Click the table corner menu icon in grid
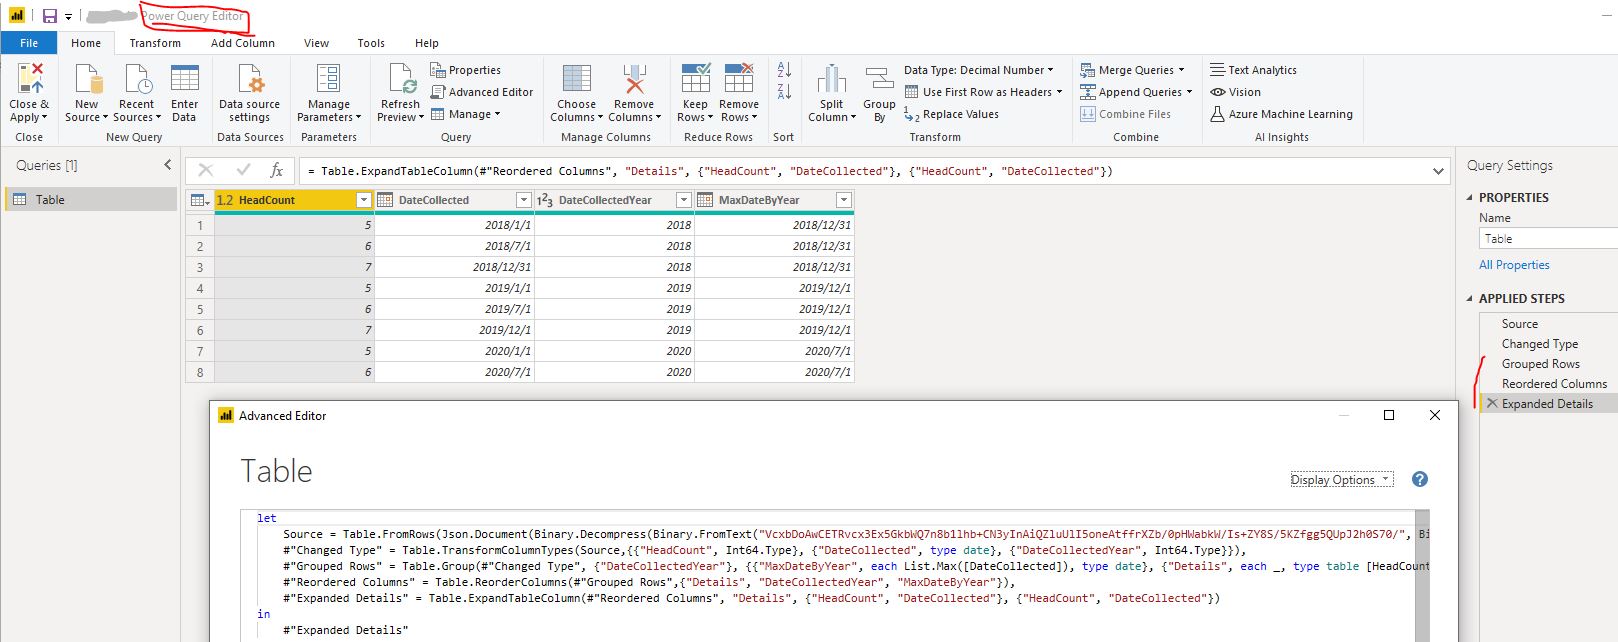The width and height of the screenshot is (1618, 642). click(200, 200)
